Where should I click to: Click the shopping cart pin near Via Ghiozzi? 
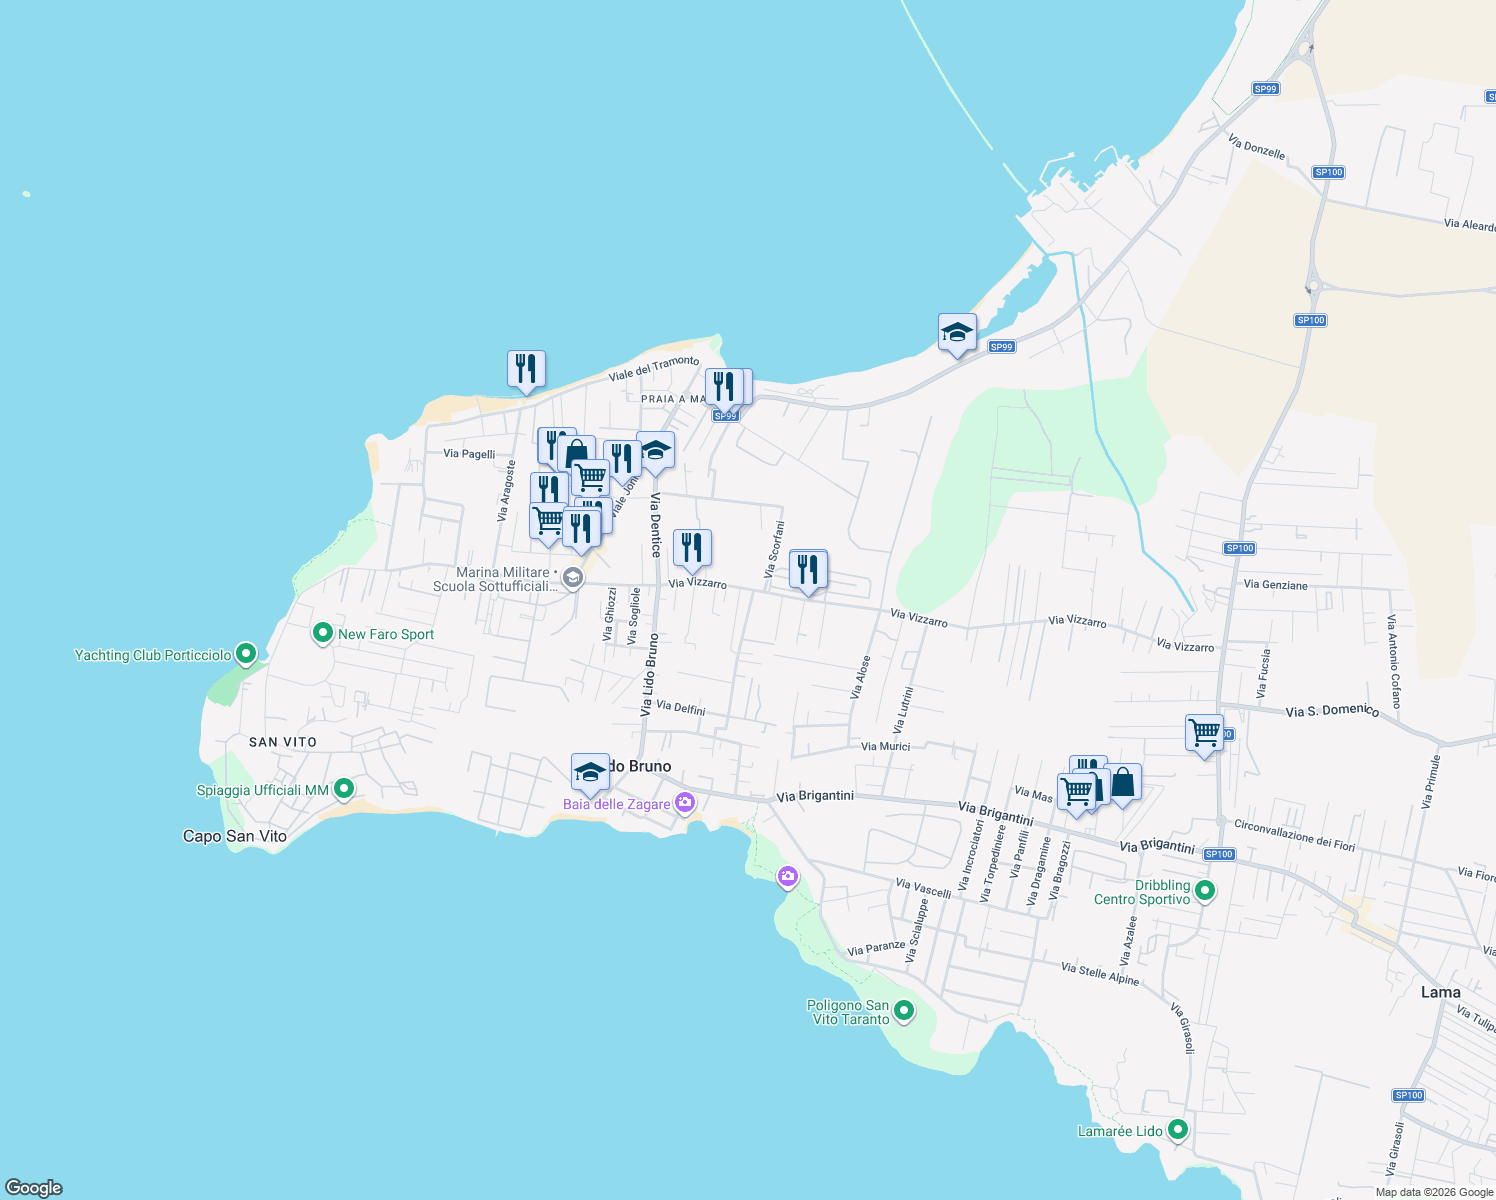tap(547, 519)
